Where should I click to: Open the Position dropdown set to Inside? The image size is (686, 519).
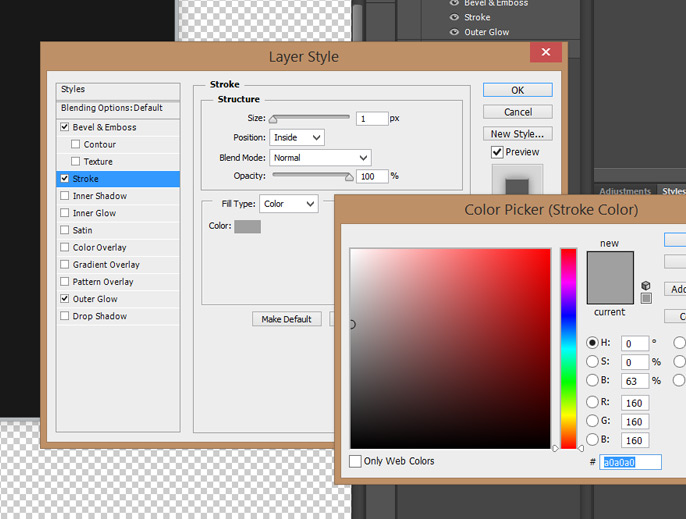tap(296, 137)
